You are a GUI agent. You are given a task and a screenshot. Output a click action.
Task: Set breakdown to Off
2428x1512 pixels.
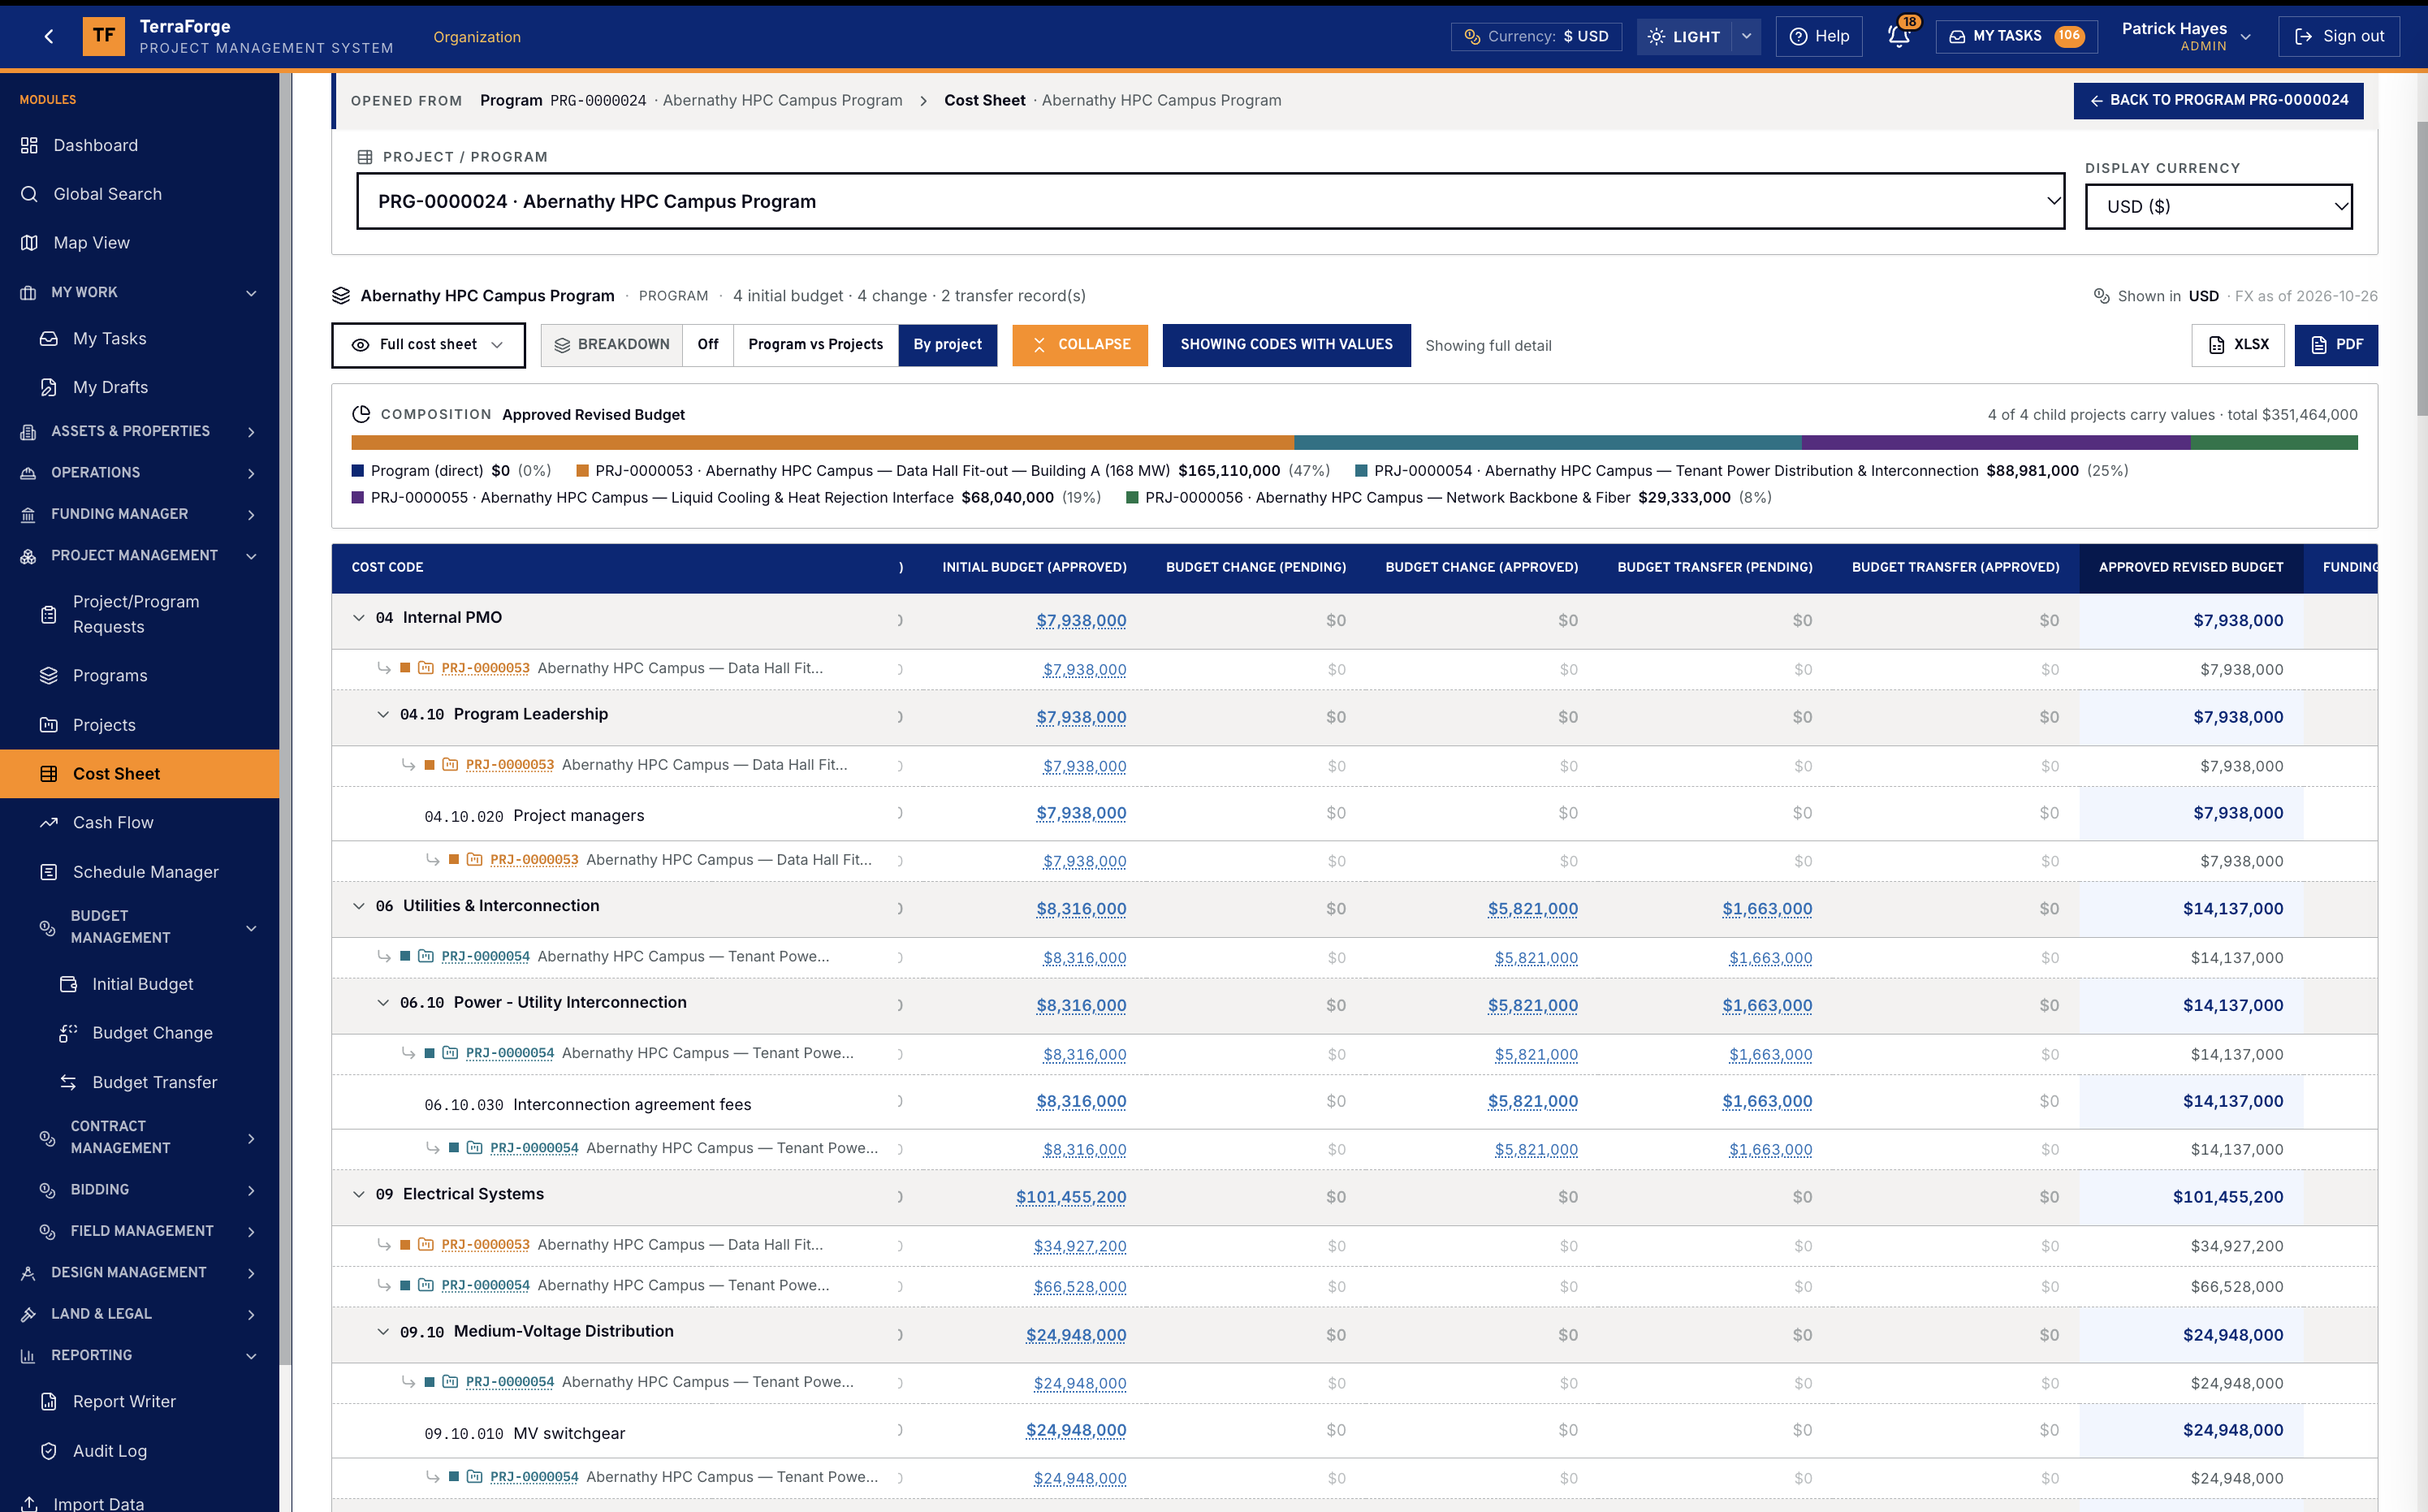pos(708,345)
